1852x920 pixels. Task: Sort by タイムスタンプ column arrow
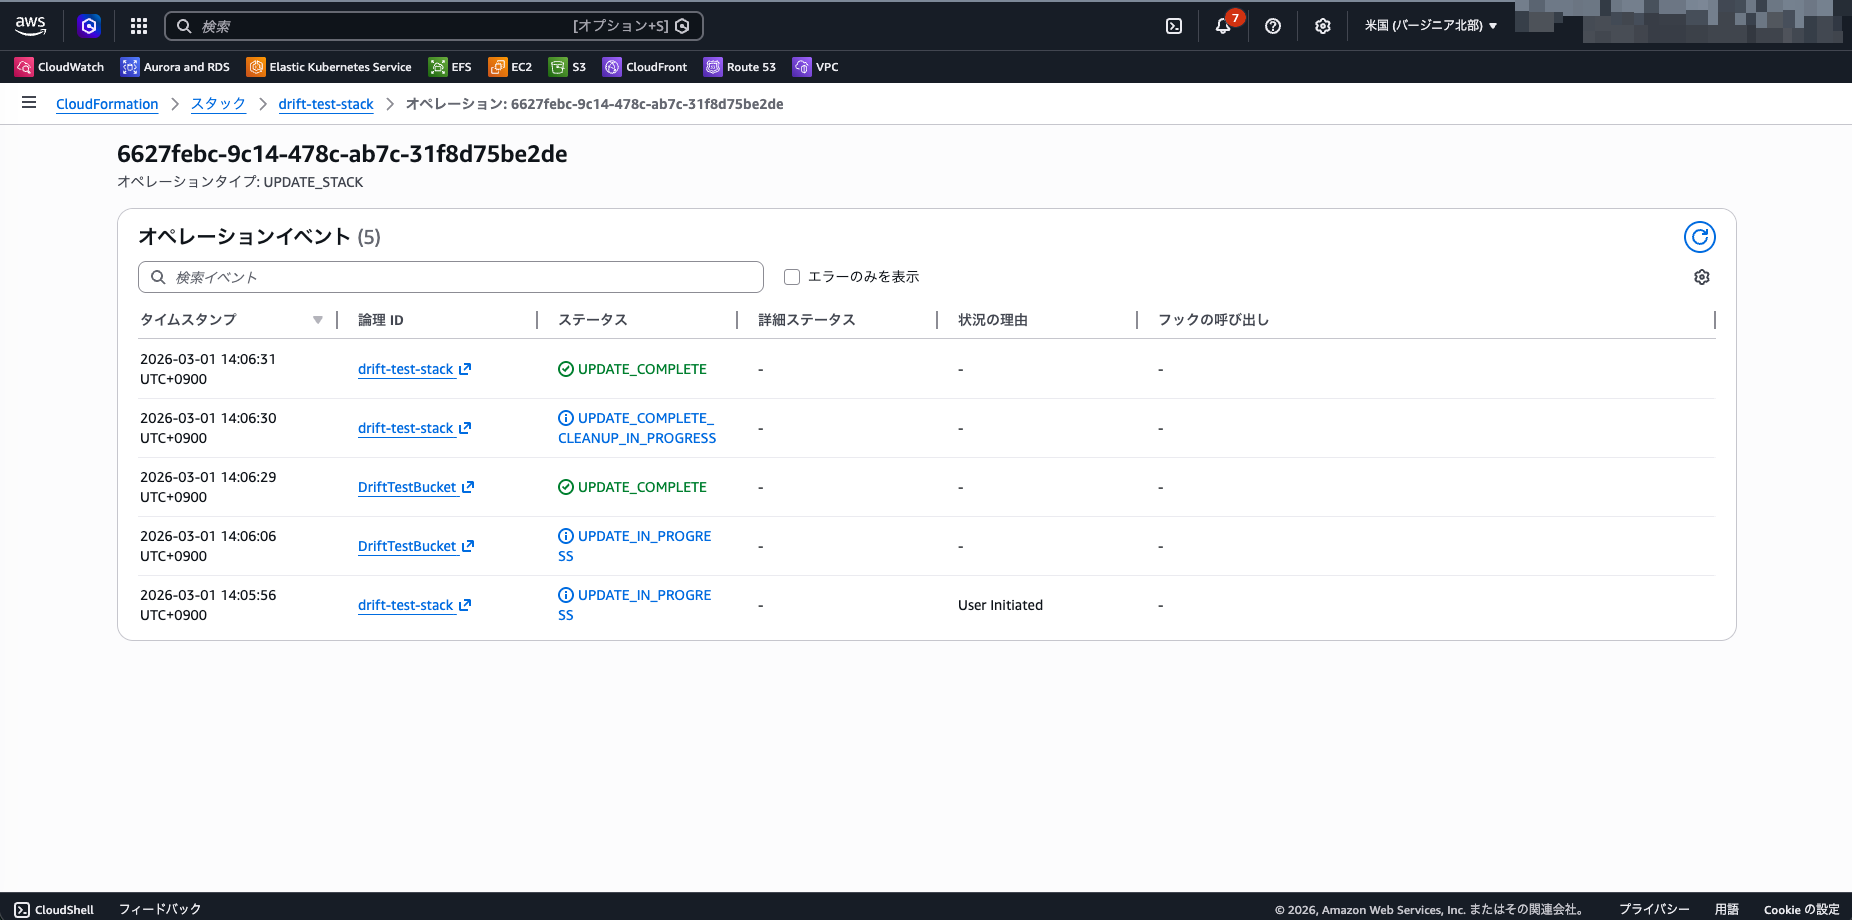(x=317, y=320)
